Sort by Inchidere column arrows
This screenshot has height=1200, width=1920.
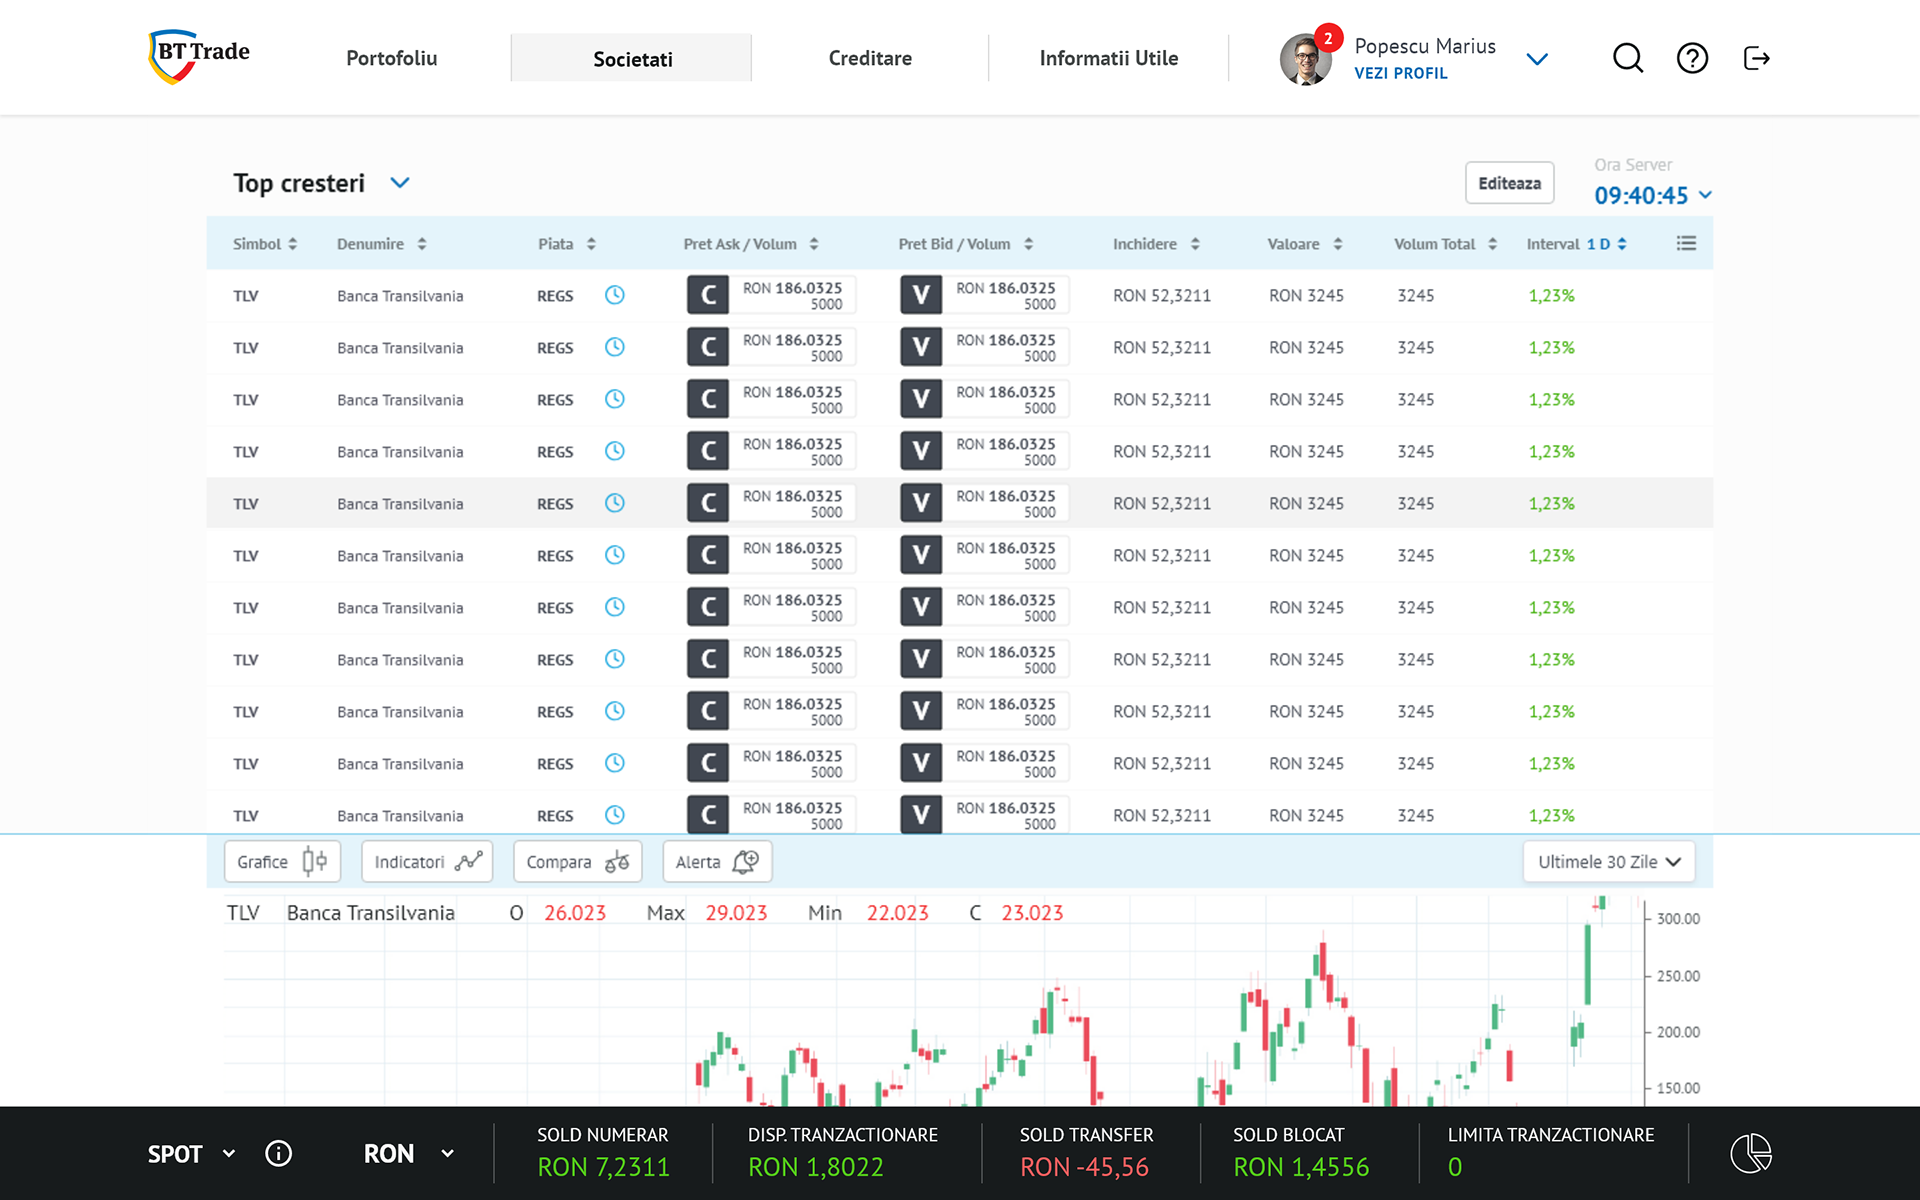click(1195, 244)
